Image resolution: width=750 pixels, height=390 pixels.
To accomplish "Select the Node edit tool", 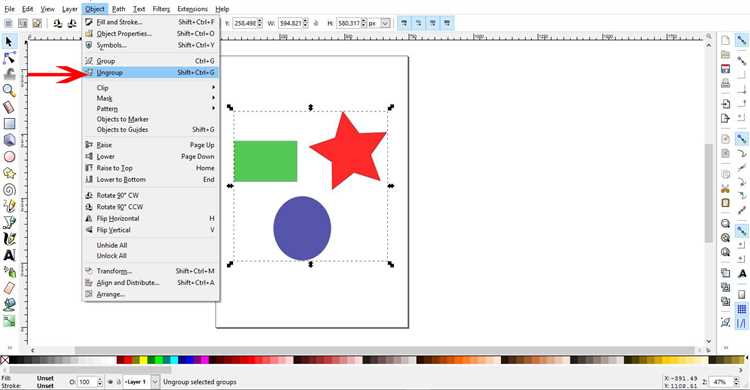I will [9, 58].
